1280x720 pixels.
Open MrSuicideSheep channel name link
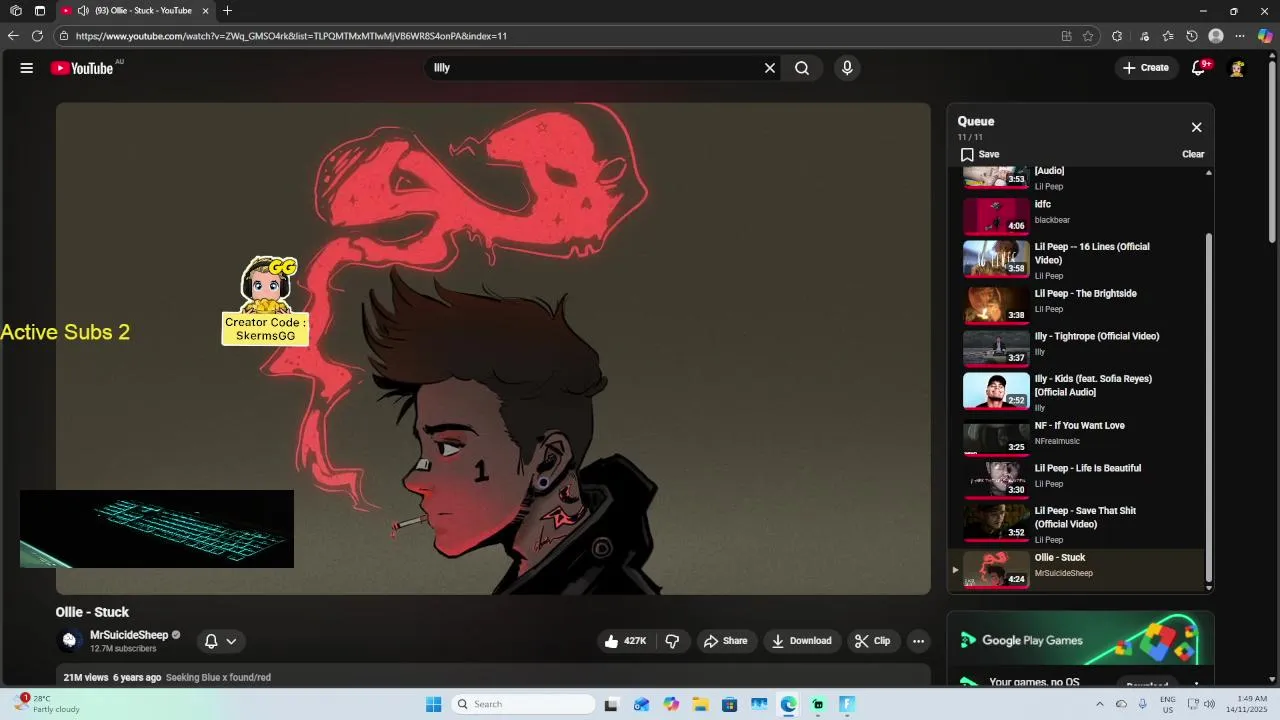[x=129, y=635]
